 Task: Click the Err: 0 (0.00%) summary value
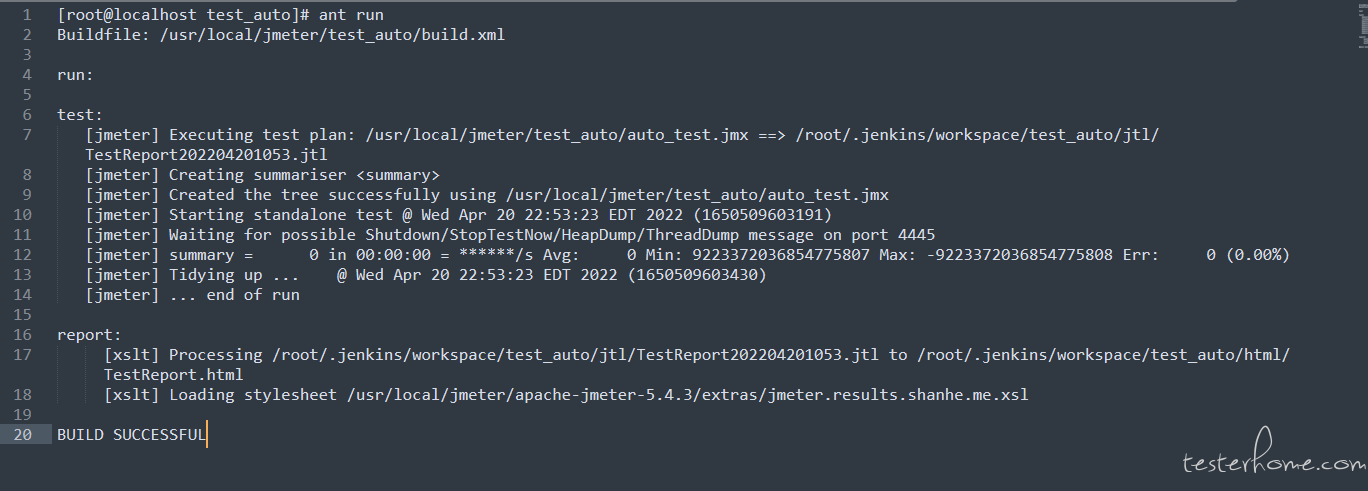tap(1205, 255)
